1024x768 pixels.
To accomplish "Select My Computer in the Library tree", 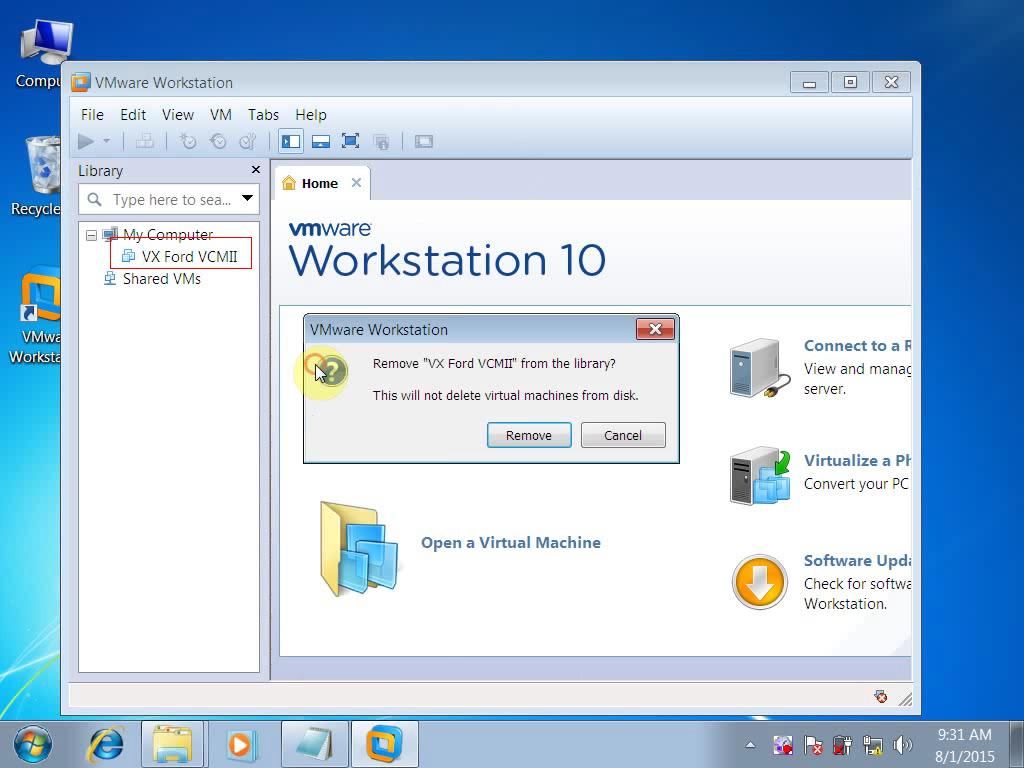I will coord(167,234).
